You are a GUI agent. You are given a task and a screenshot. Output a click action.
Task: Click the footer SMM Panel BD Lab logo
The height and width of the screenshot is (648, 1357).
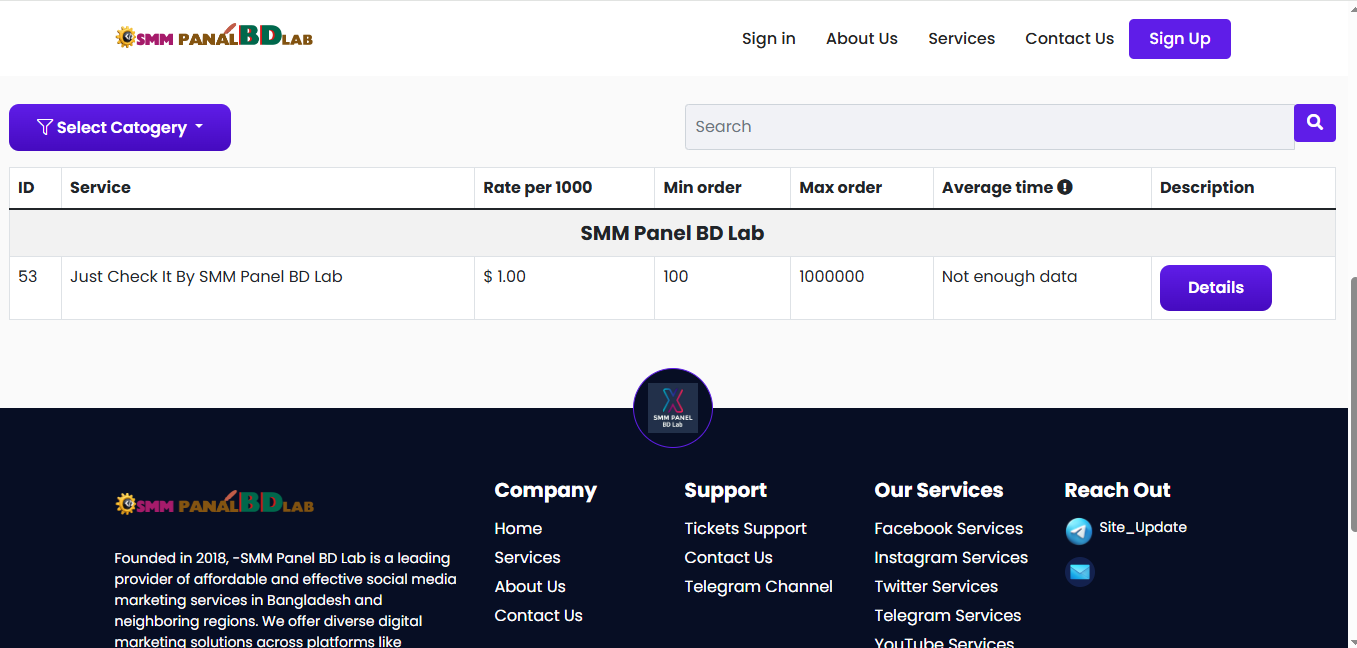click(x=214, y=503)
